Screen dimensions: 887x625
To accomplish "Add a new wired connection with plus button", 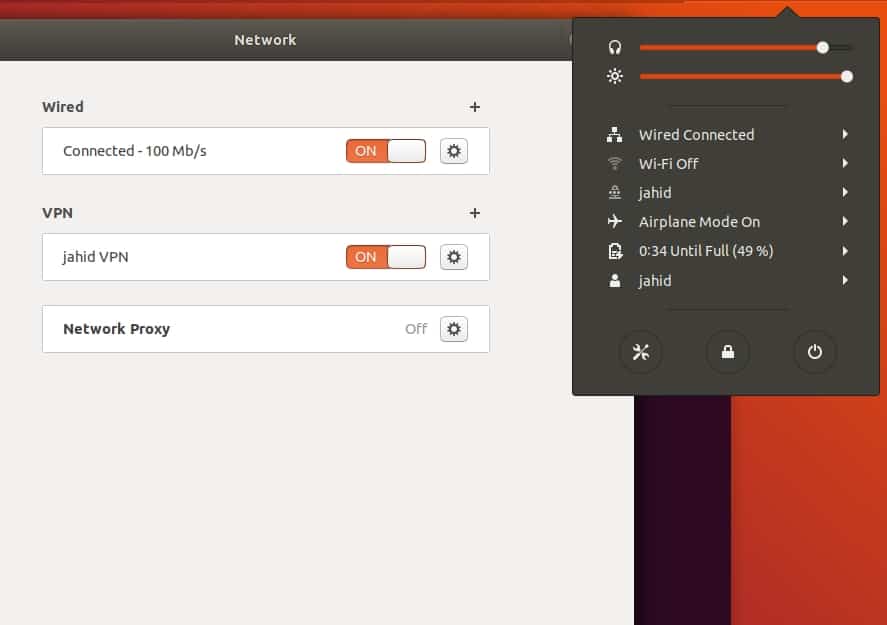I will pos(475,106).
